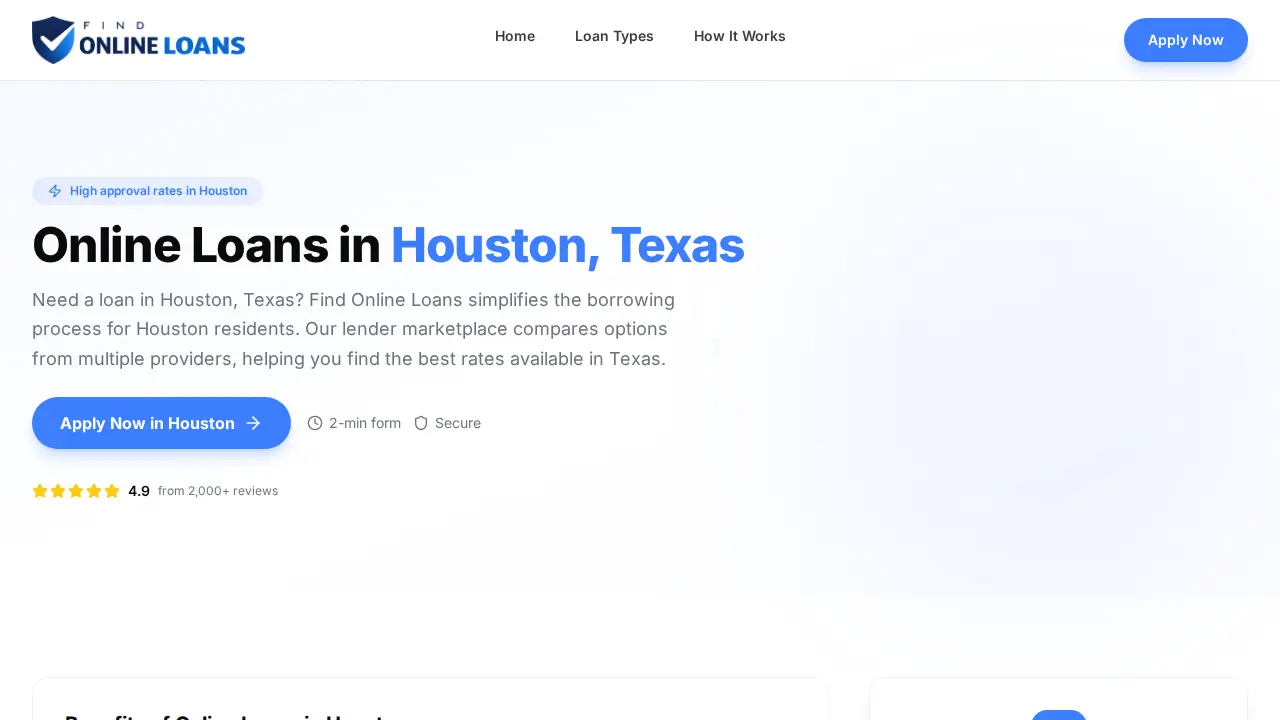Click the first yellow rating star
This screenshot has width=1280, height=720.
pyautogui.click(x=40, y=491)
